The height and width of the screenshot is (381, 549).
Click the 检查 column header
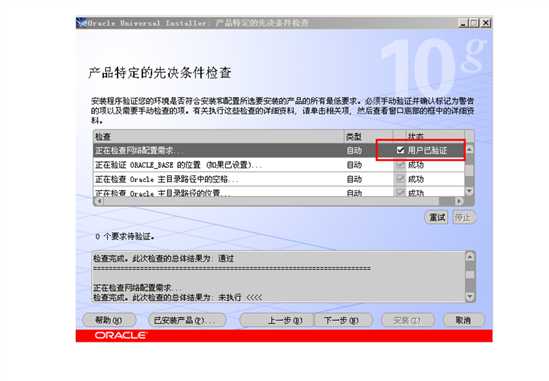(219, 137)
